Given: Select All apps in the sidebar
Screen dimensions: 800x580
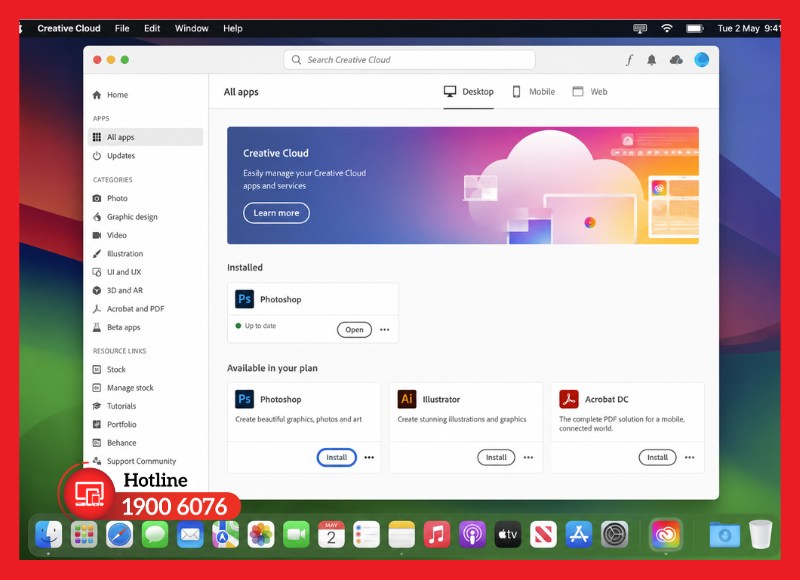Looking at the screenshot, I should [x=145, y=137].
